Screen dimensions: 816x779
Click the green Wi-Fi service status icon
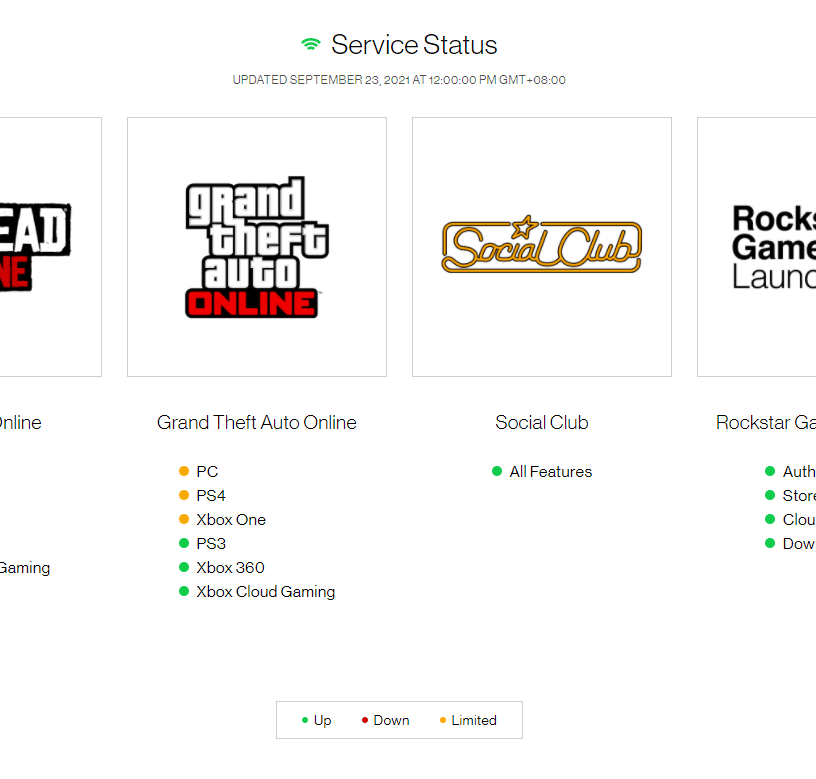311,45
